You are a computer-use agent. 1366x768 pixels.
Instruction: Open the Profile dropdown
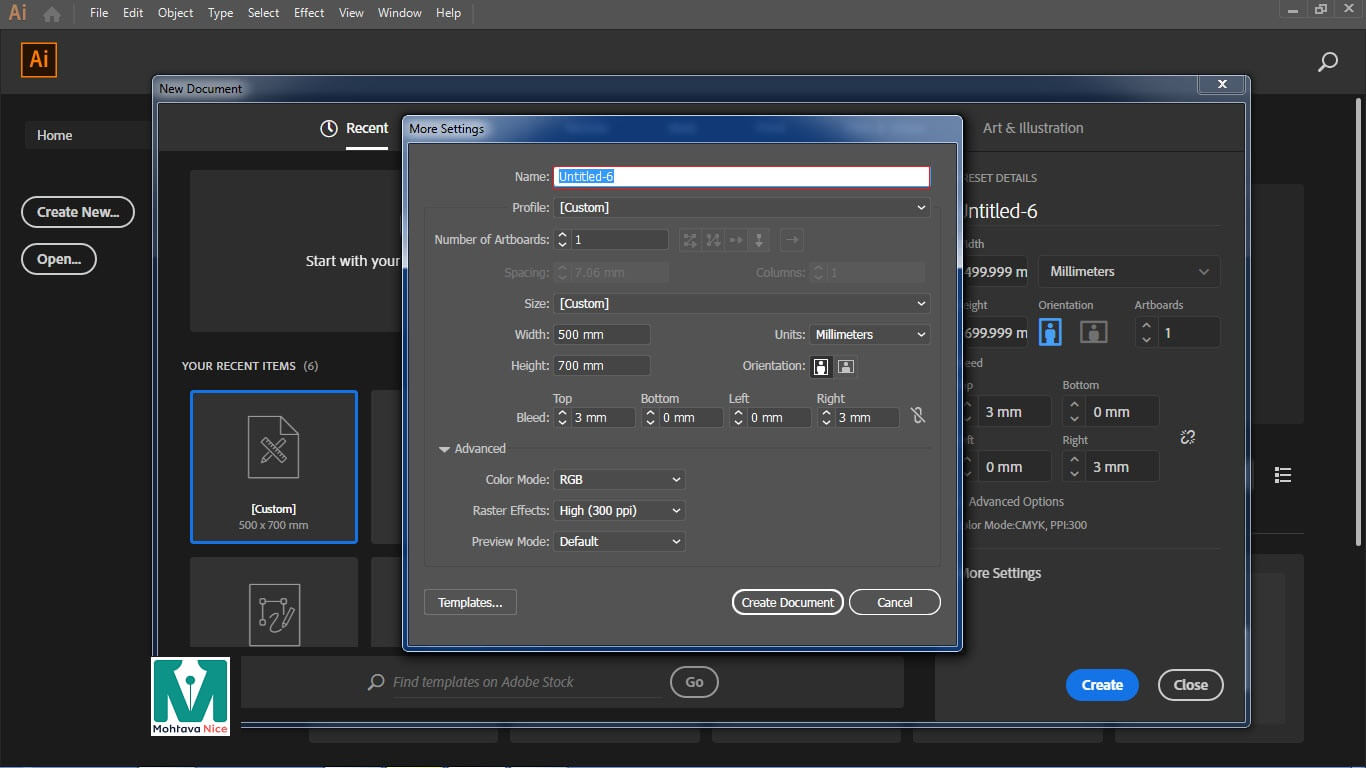pyautogui.click(x=741, y=208)
